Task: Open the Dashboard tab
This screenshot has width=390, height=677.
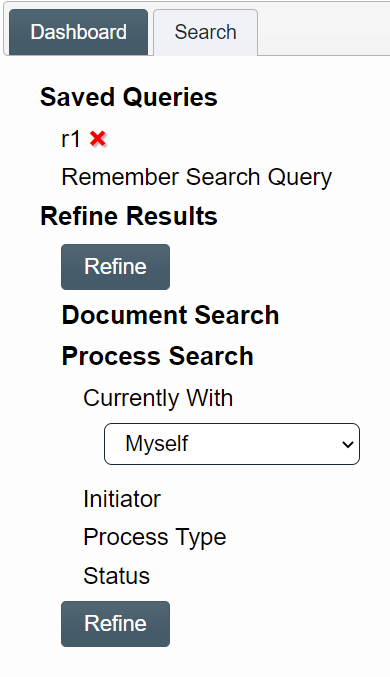Action: pos(79,32)
